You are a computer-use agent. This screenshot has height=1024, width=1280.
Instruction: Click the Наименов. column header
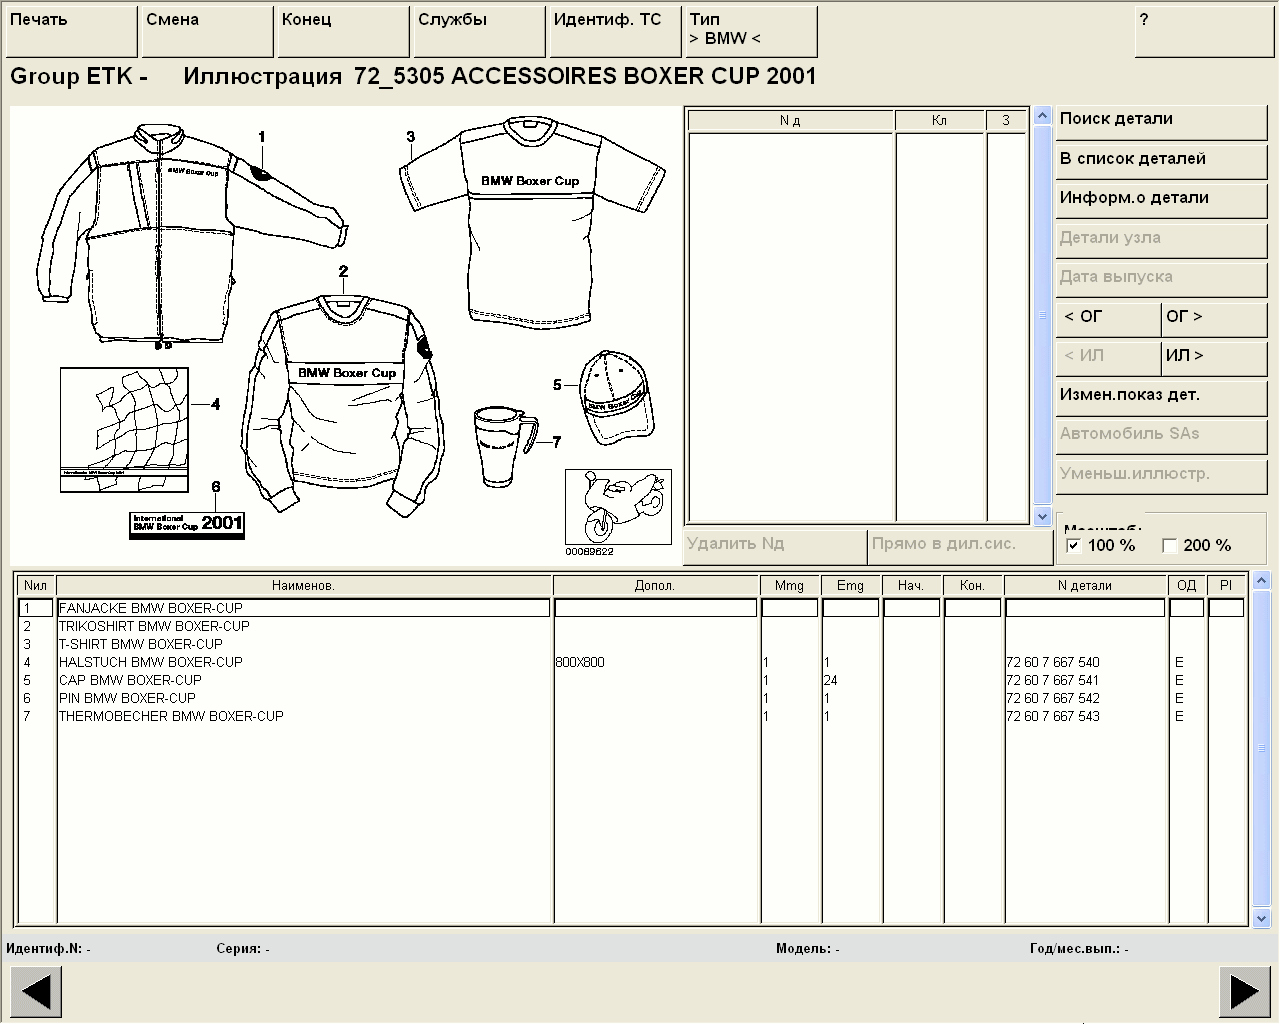(x=303, y=586)
